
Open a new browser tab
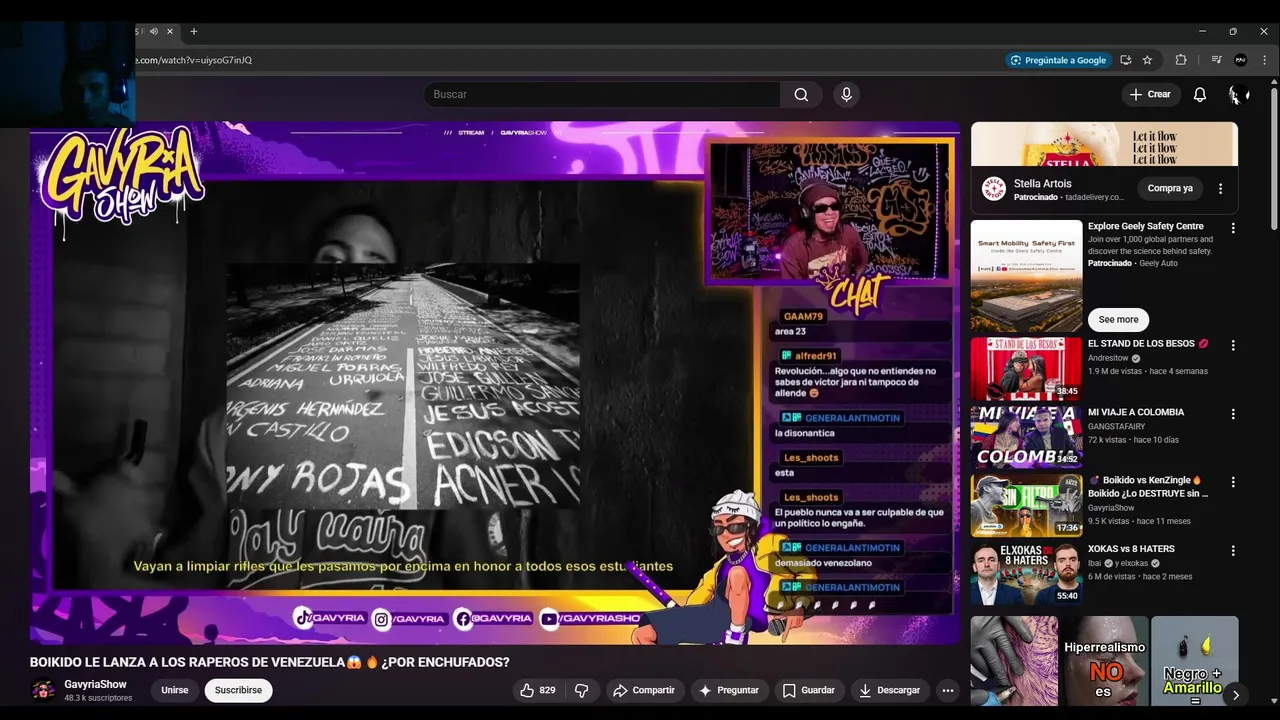(x=194, y=31)
